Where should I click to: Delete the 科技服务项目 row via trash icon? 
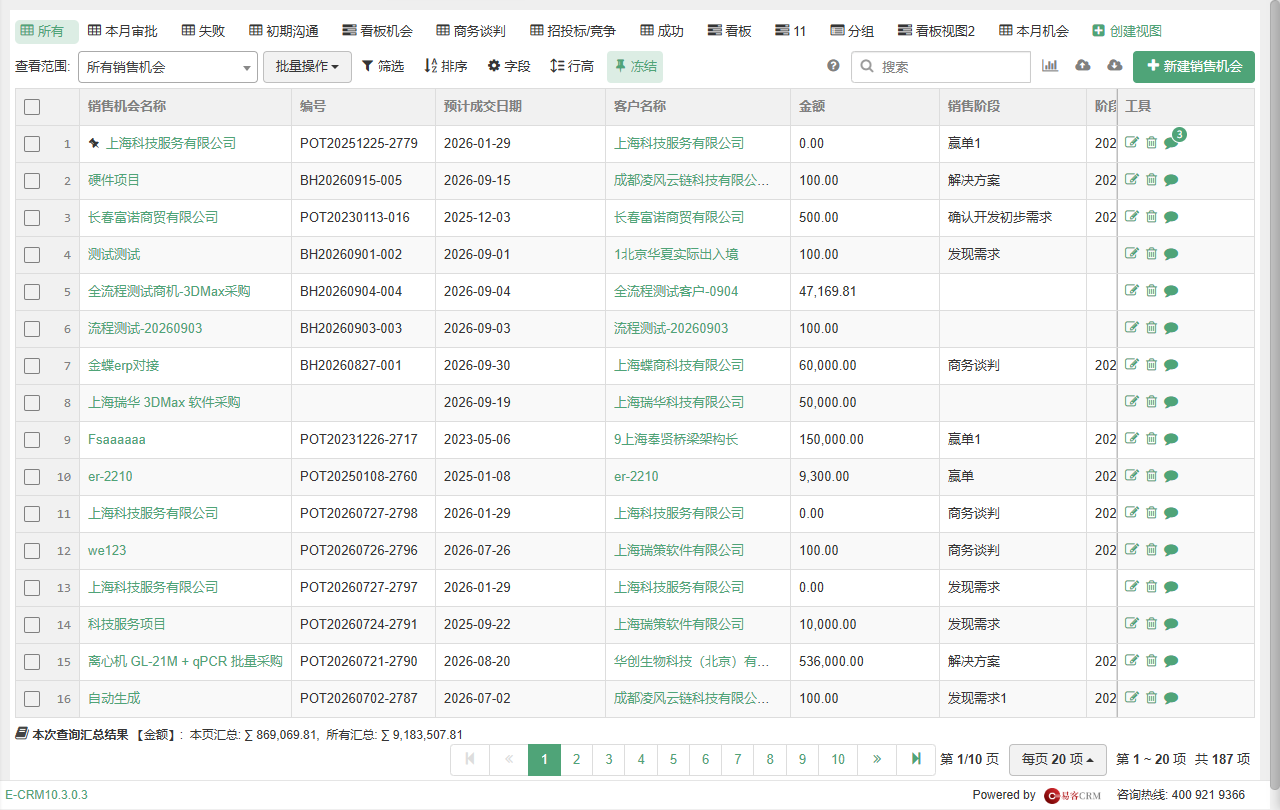[1151, 624]
